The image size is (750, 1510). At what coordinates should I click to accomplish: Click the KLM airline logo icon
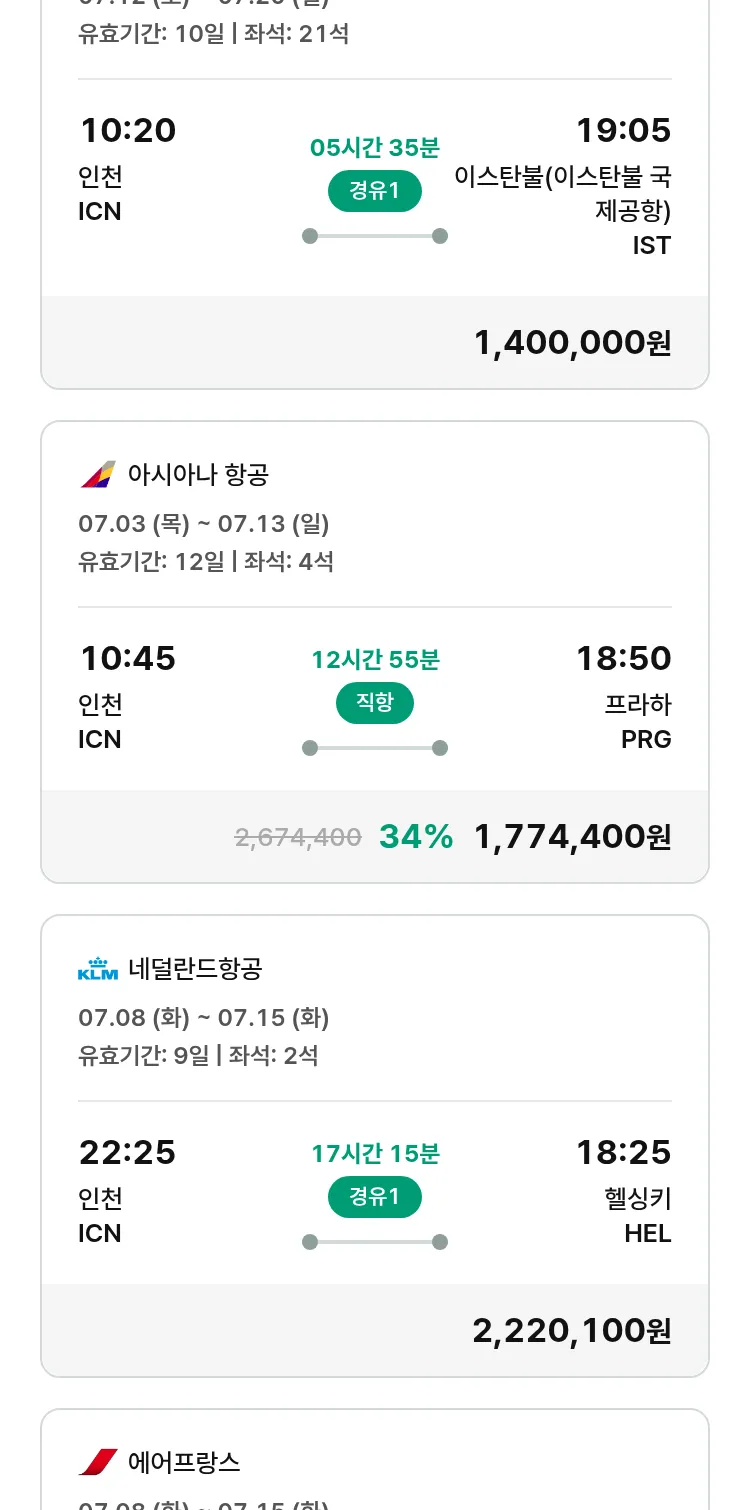98,968
